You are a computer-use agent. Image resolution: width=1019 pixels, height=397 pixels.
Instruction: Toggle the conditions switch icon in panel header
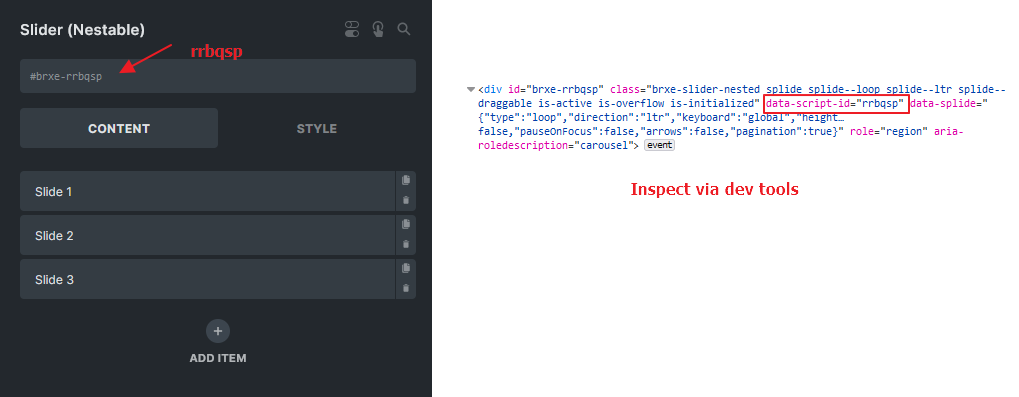coord(352,29)
